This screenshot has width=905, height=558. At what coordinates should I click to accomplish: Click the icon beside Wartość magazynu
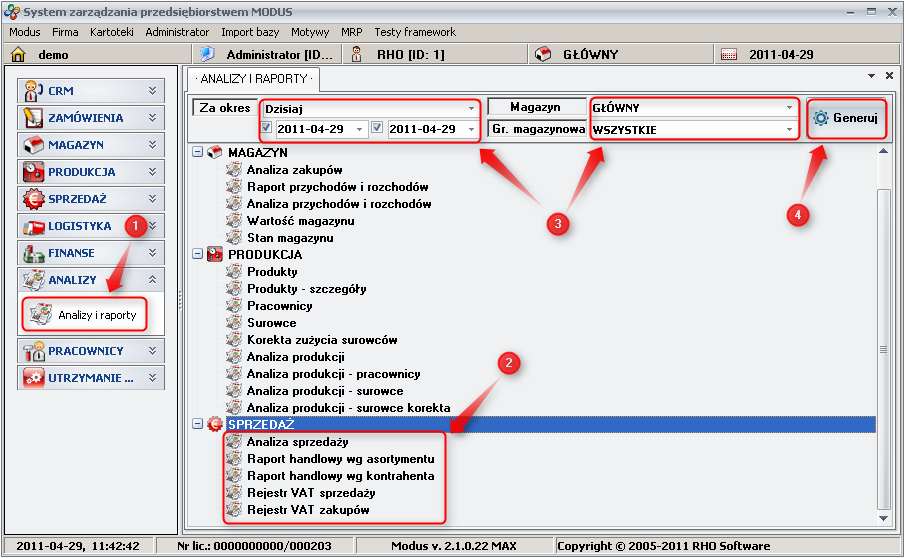234,220
